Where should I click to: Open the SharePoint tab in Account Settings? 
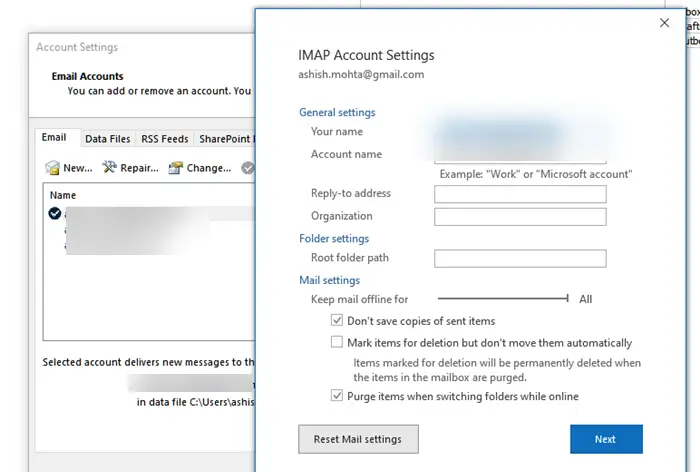225,139
